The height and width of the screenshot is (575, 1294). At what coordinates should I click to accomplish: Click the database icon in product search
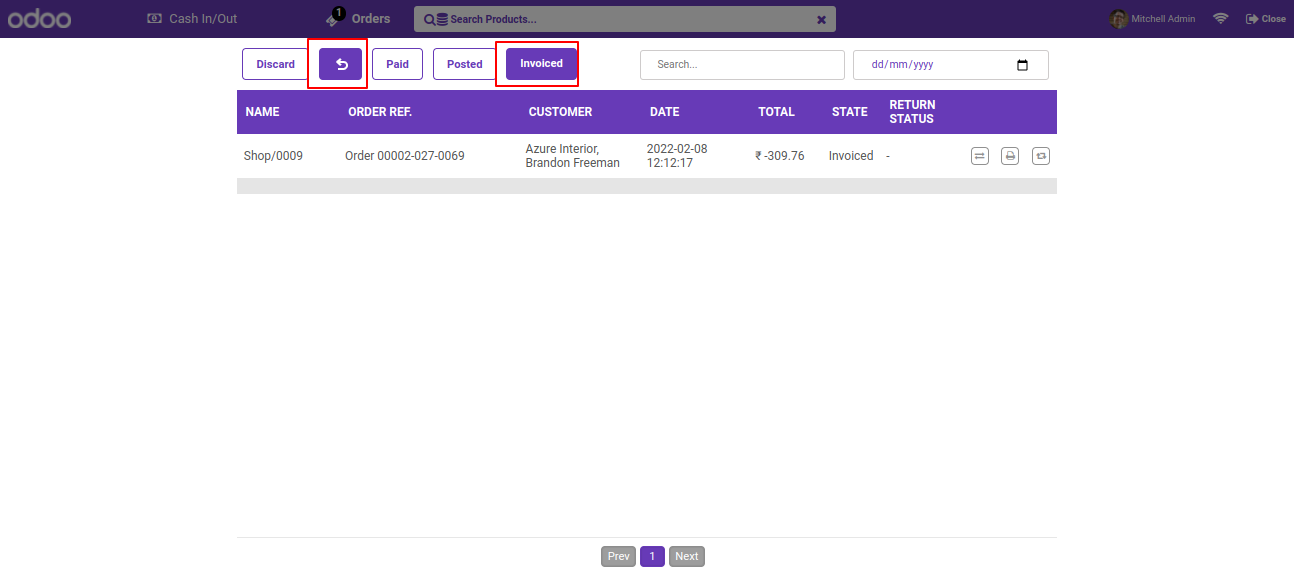pyautogui.click(x=442, y=19)
